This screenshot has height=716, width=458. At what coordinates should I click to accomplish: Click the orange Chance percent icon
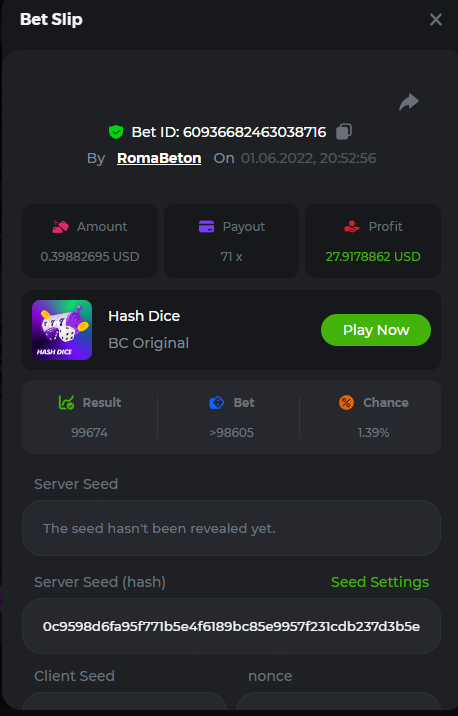346,402
